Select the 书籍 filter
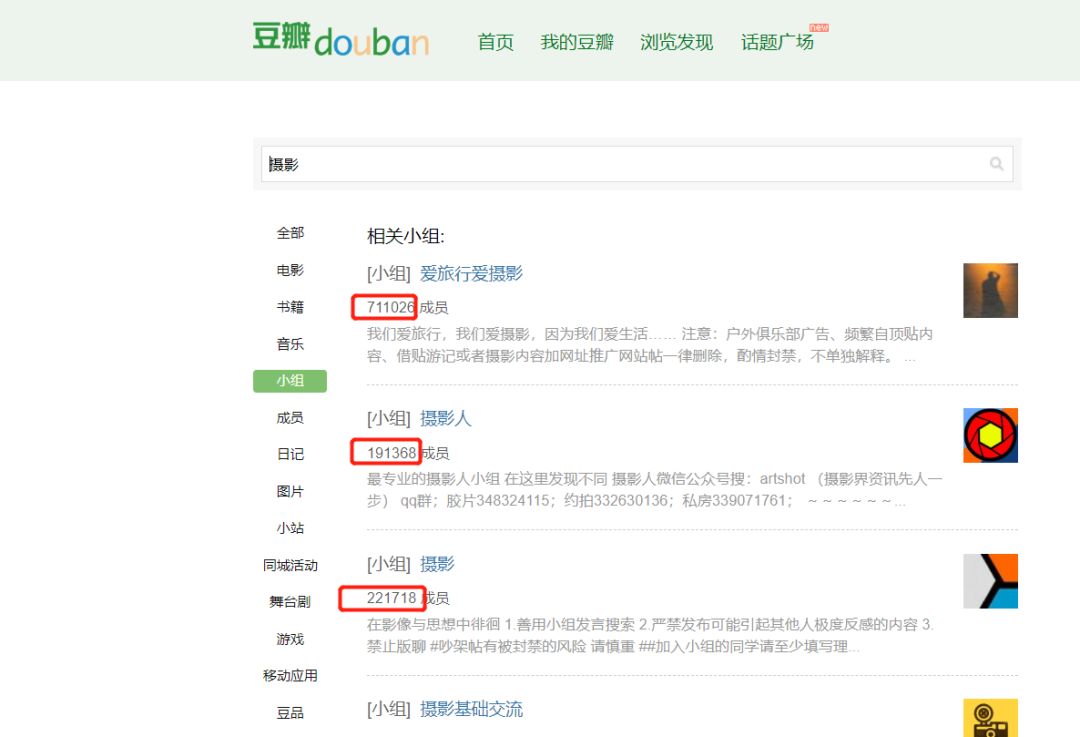 [290, 307]
